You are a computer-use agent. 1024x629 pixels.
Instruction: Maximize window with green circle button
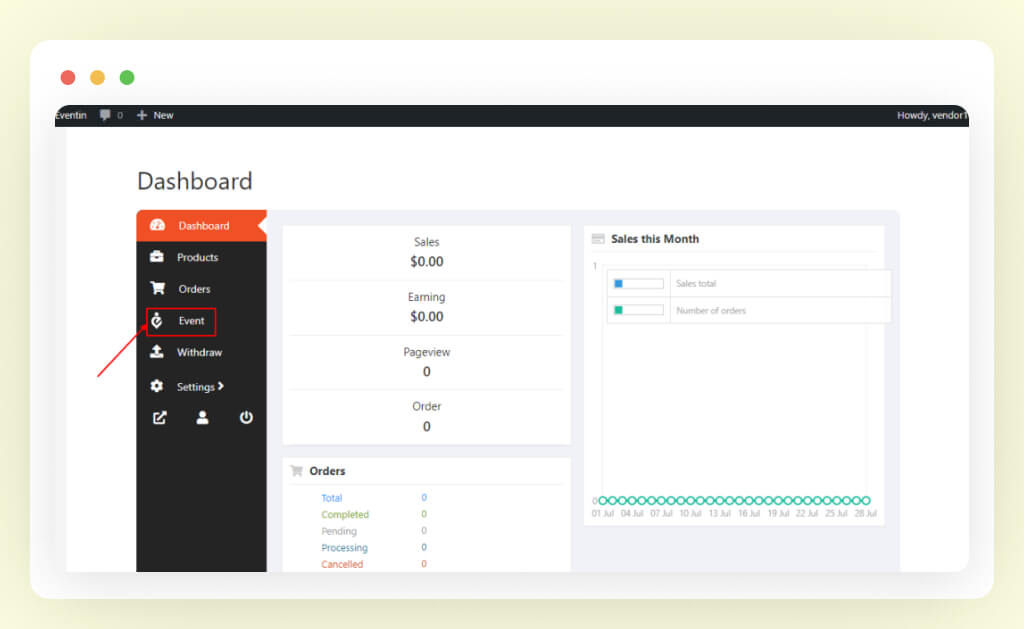(x=127, y=78)
